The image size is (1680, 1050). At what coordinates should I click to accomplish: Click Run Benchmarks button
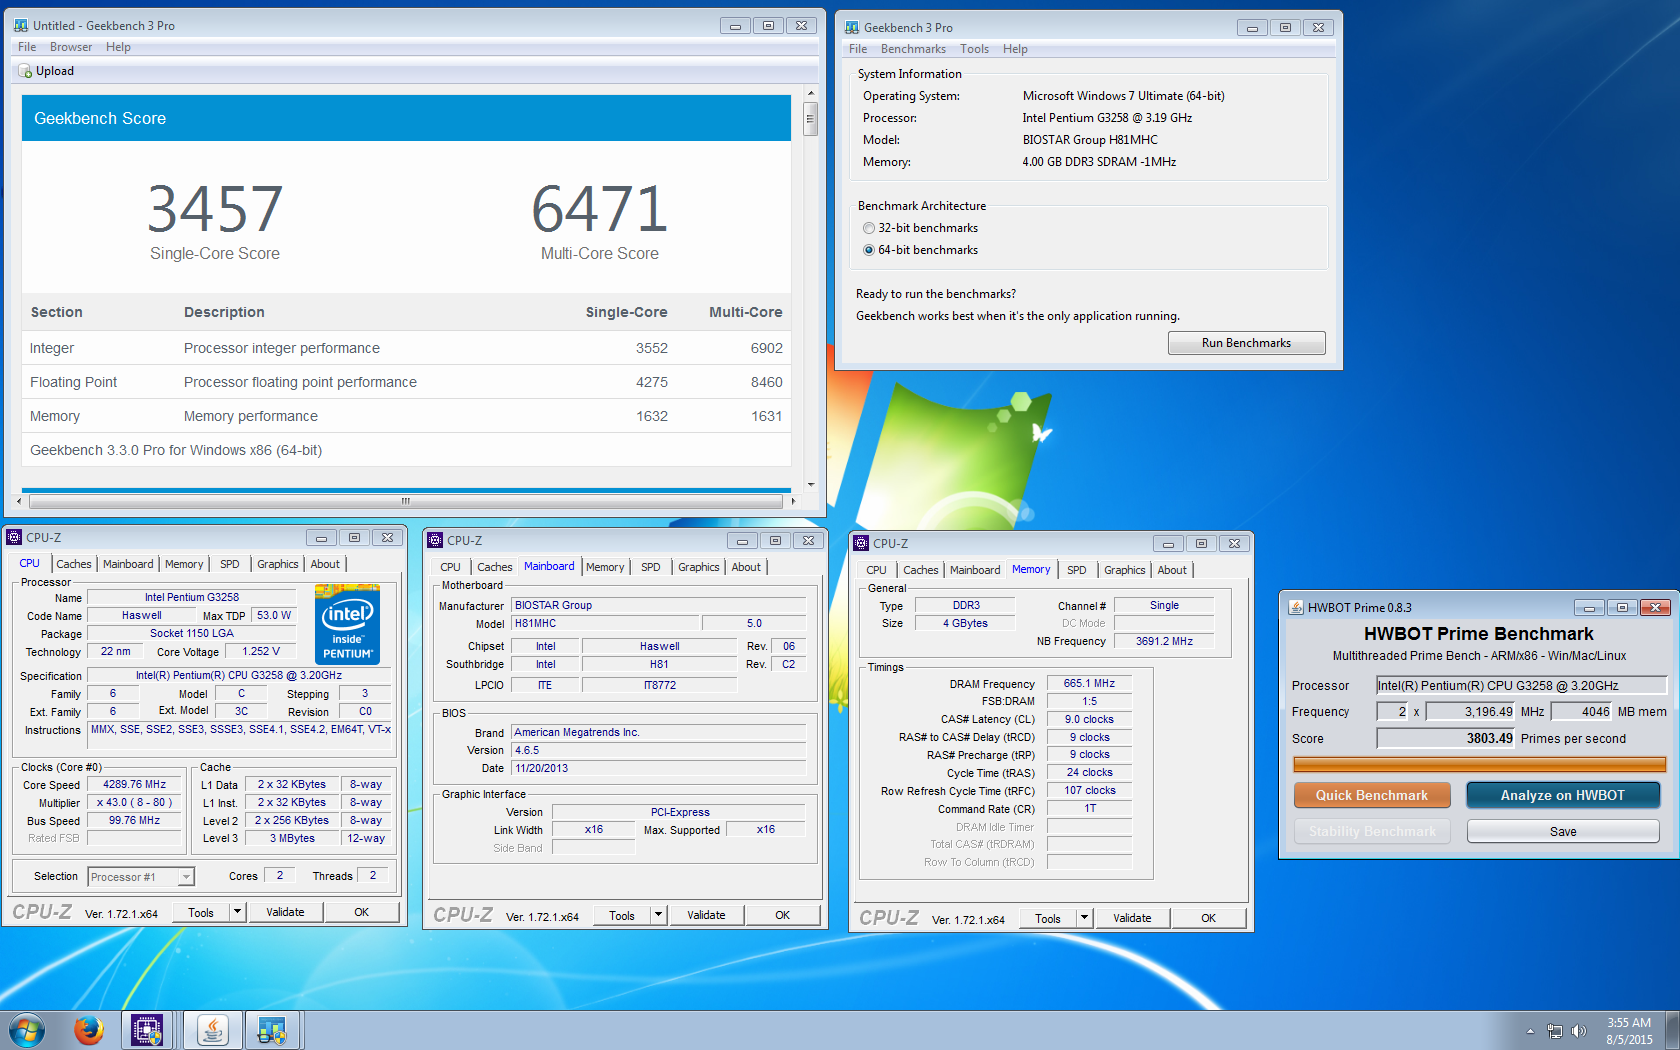tap(1246, 343)
